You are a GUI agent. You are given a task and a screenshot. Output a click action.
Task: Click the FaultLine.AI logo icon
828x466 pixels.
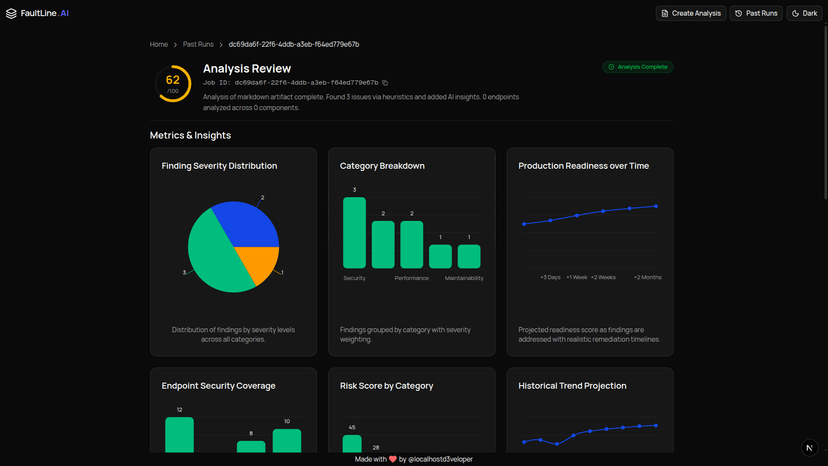(11, 13)
